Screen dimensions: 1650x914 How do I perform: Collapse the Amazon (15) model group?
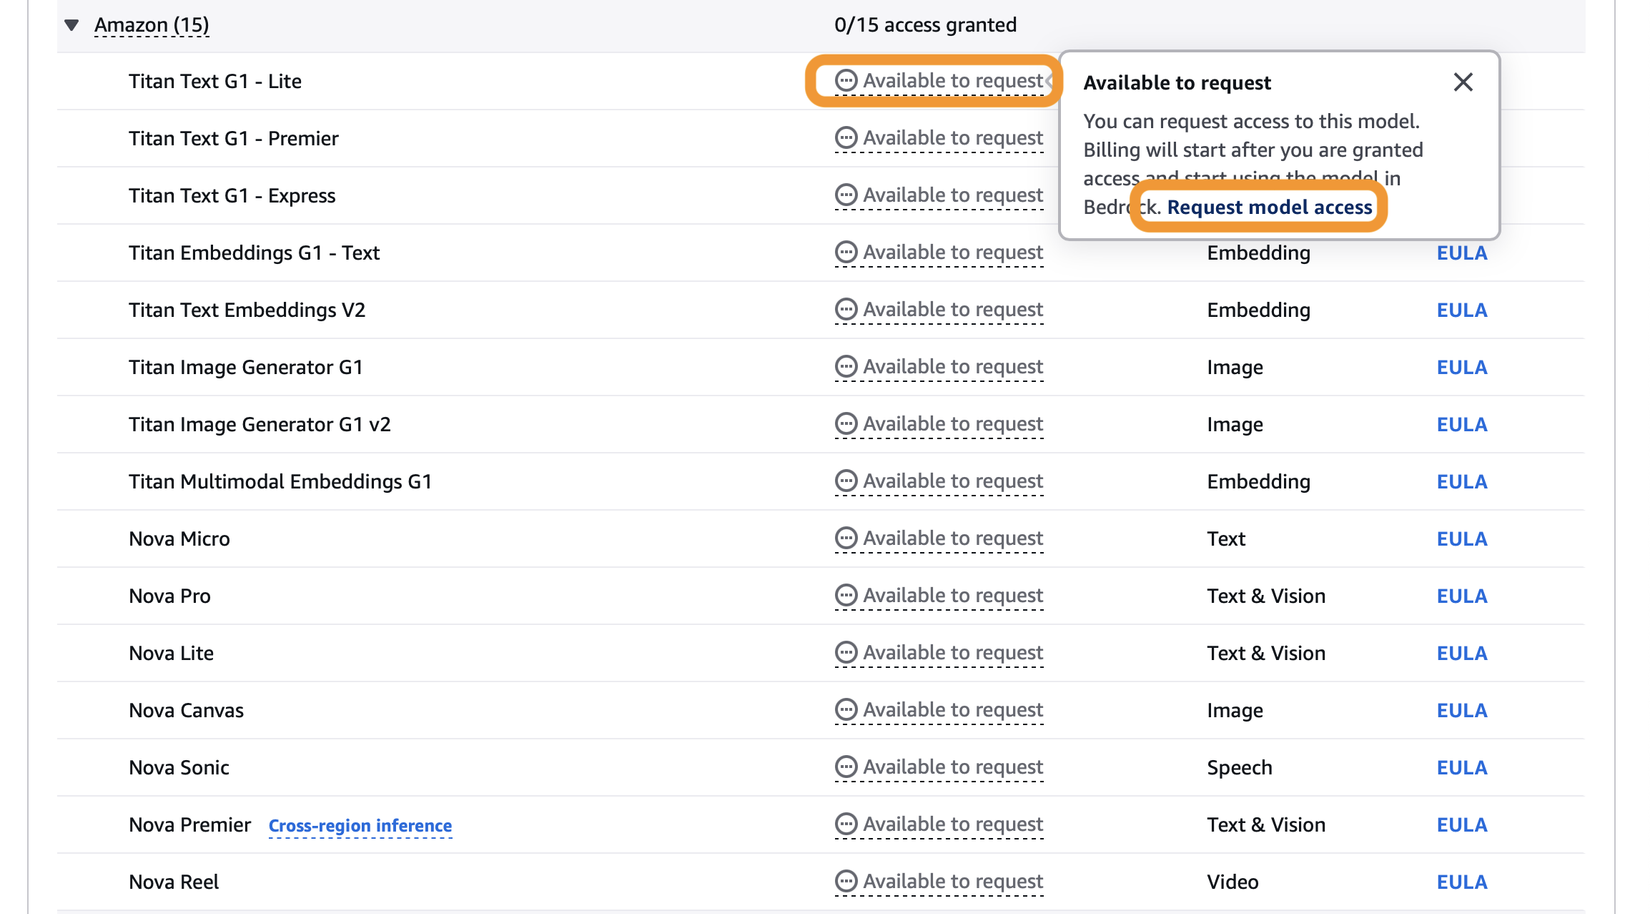coord(71,25)
